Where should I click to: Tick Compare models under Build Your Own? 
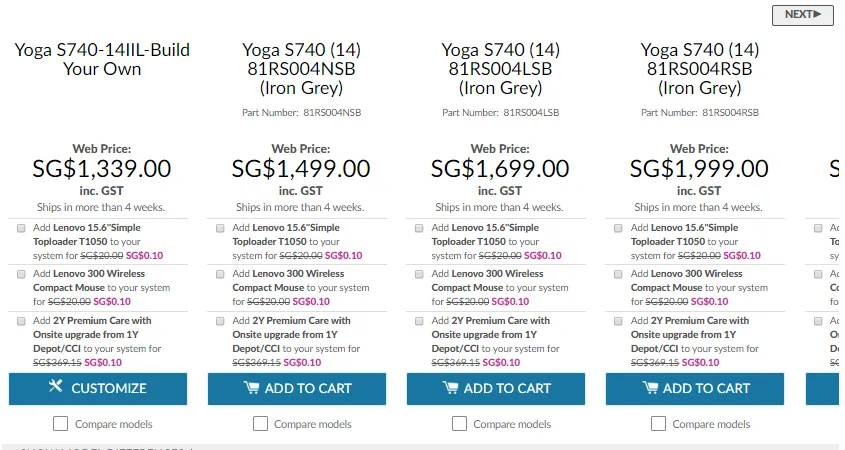61,424
